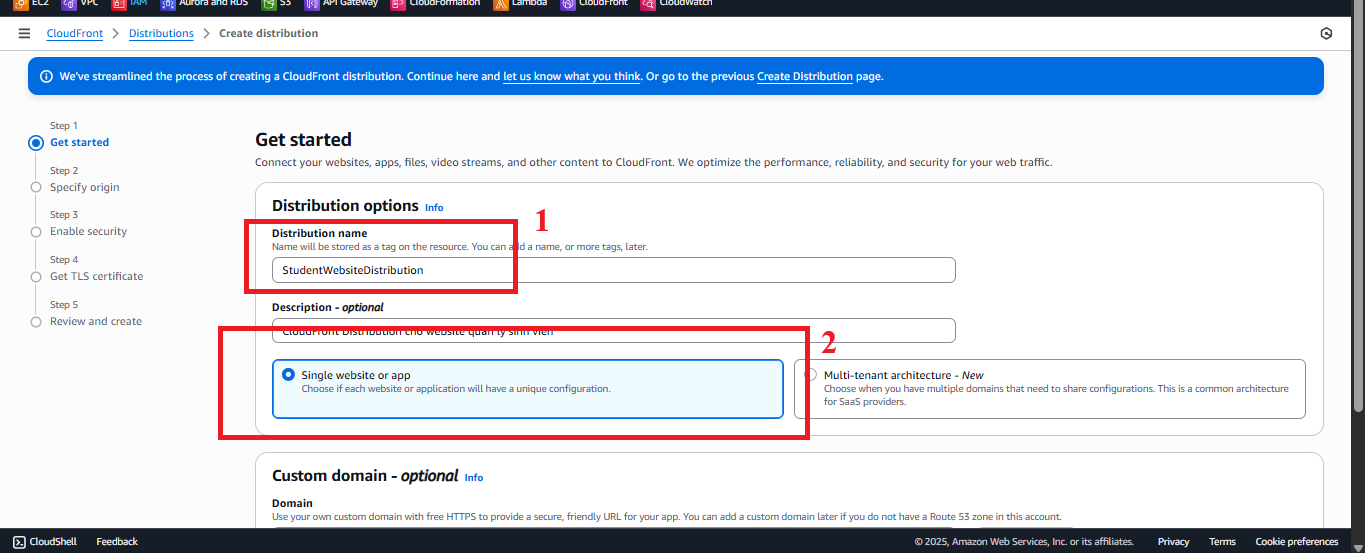Select Multi-tenant architecture option
The height and width of the screenshot is (553, 1365).
tap(1050, 388)
